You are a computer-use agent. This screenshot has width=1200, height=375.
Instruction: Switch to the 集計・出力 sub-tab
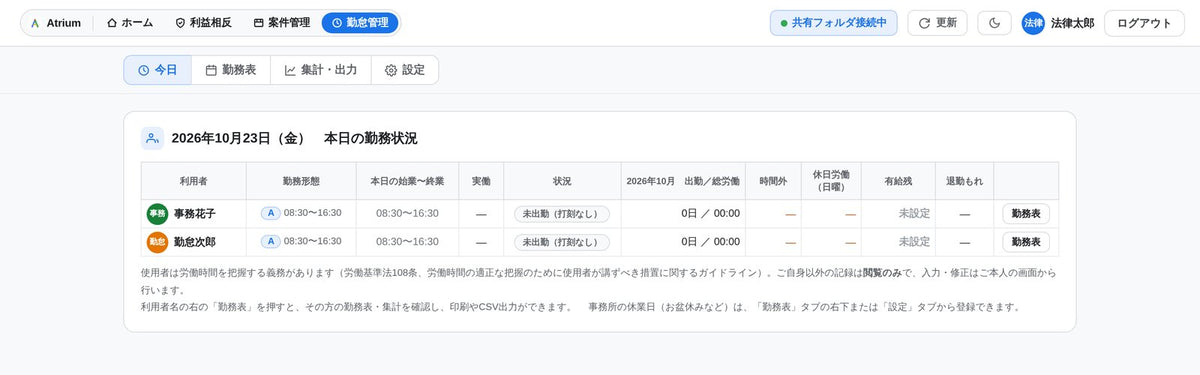(x=320, y=70)
